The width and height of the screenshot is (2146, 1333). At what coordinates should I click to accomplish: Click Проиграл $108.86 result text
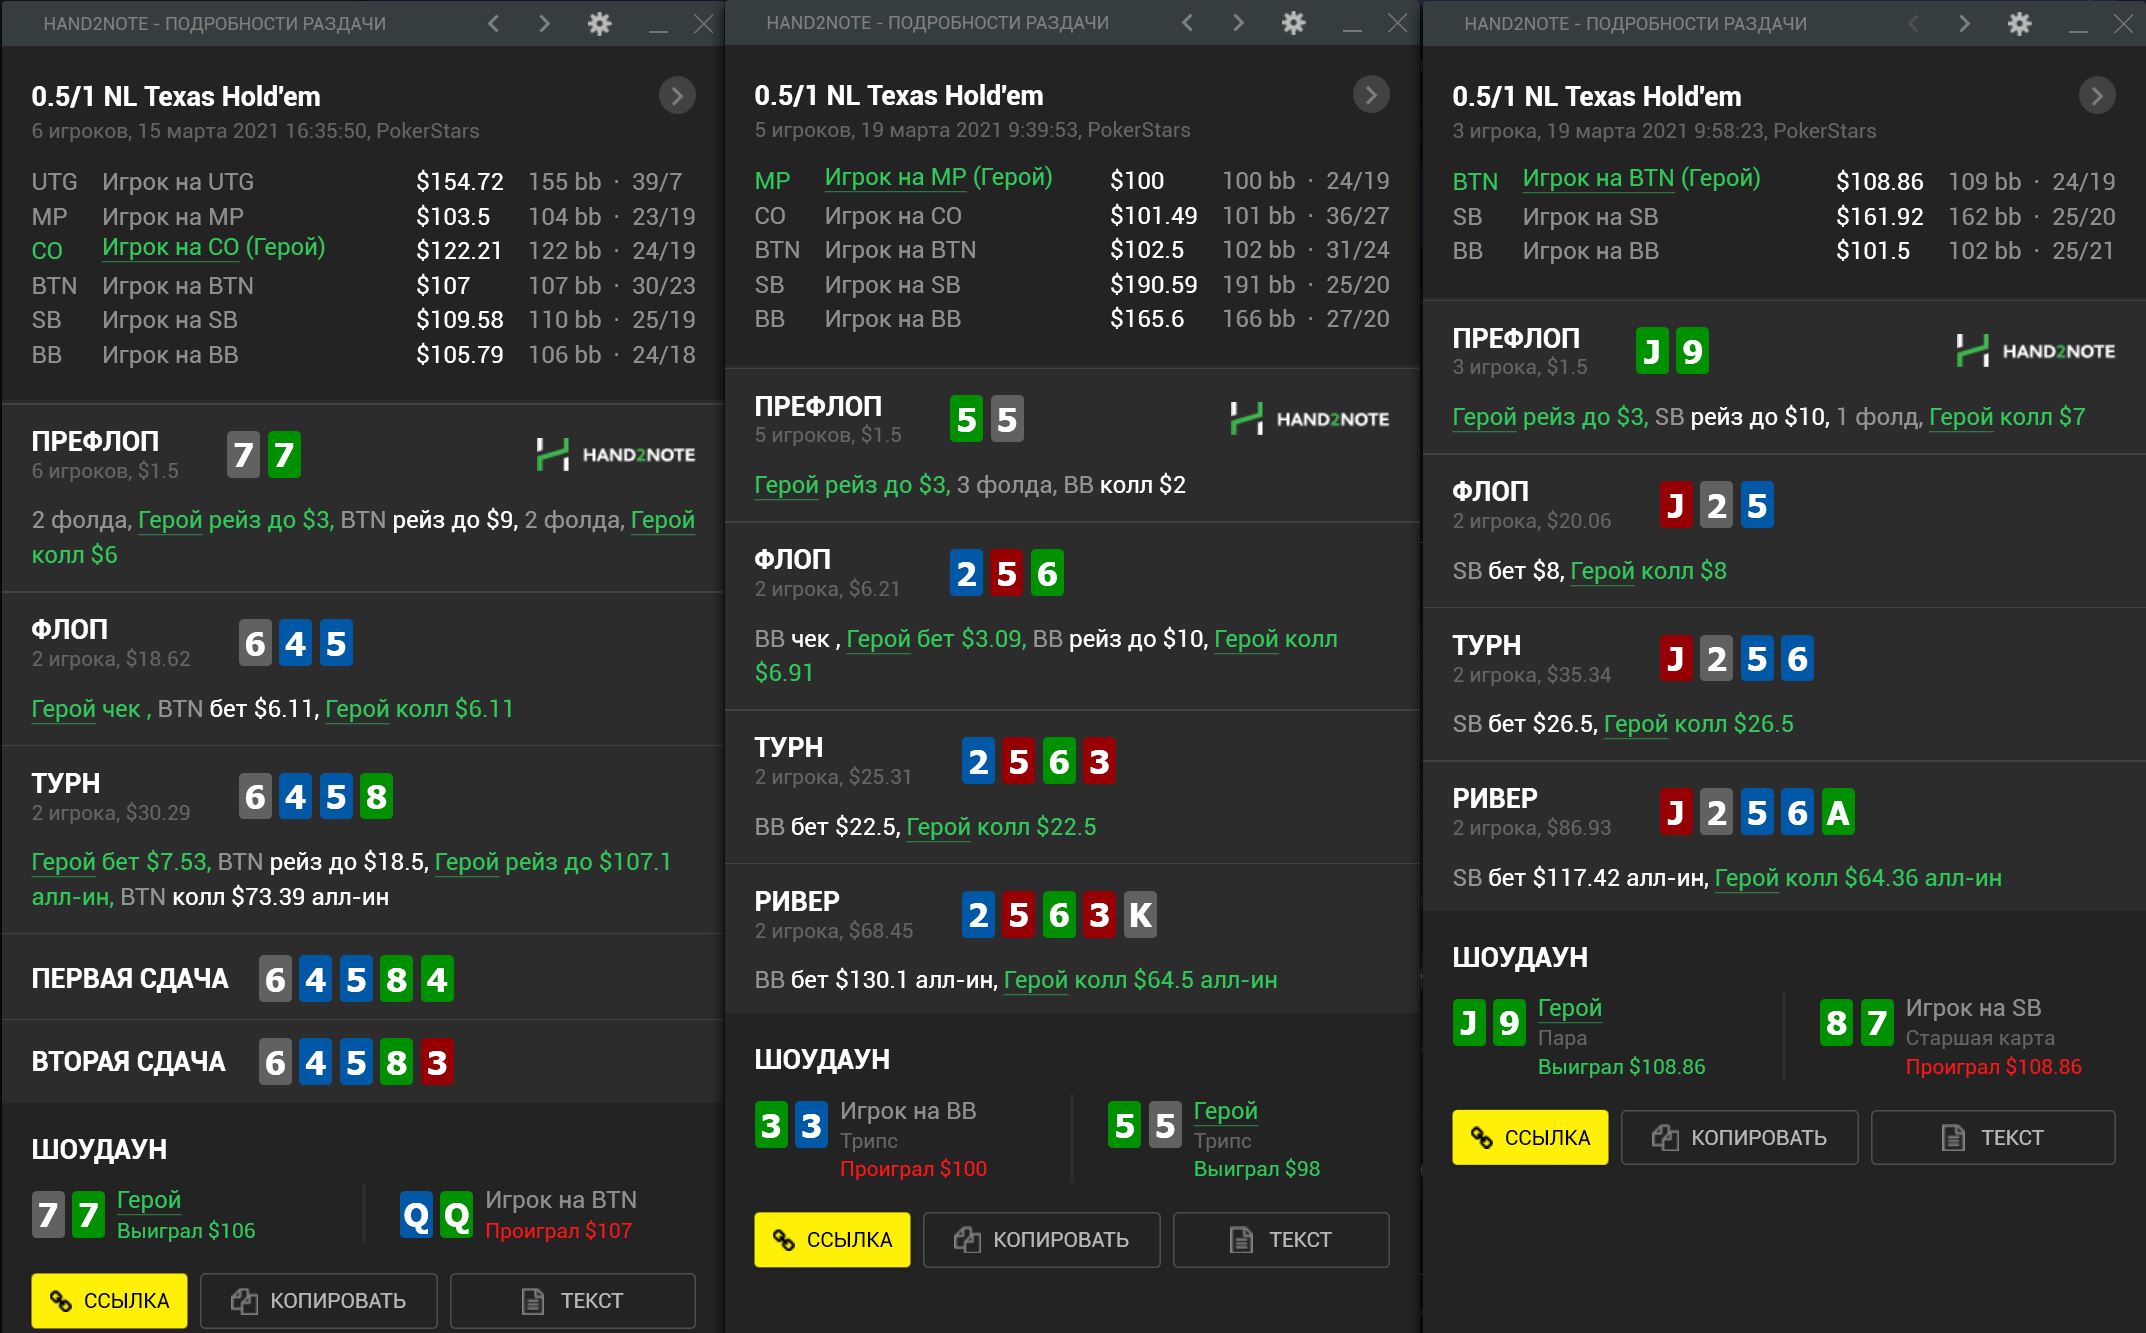coord(1993,1067)
